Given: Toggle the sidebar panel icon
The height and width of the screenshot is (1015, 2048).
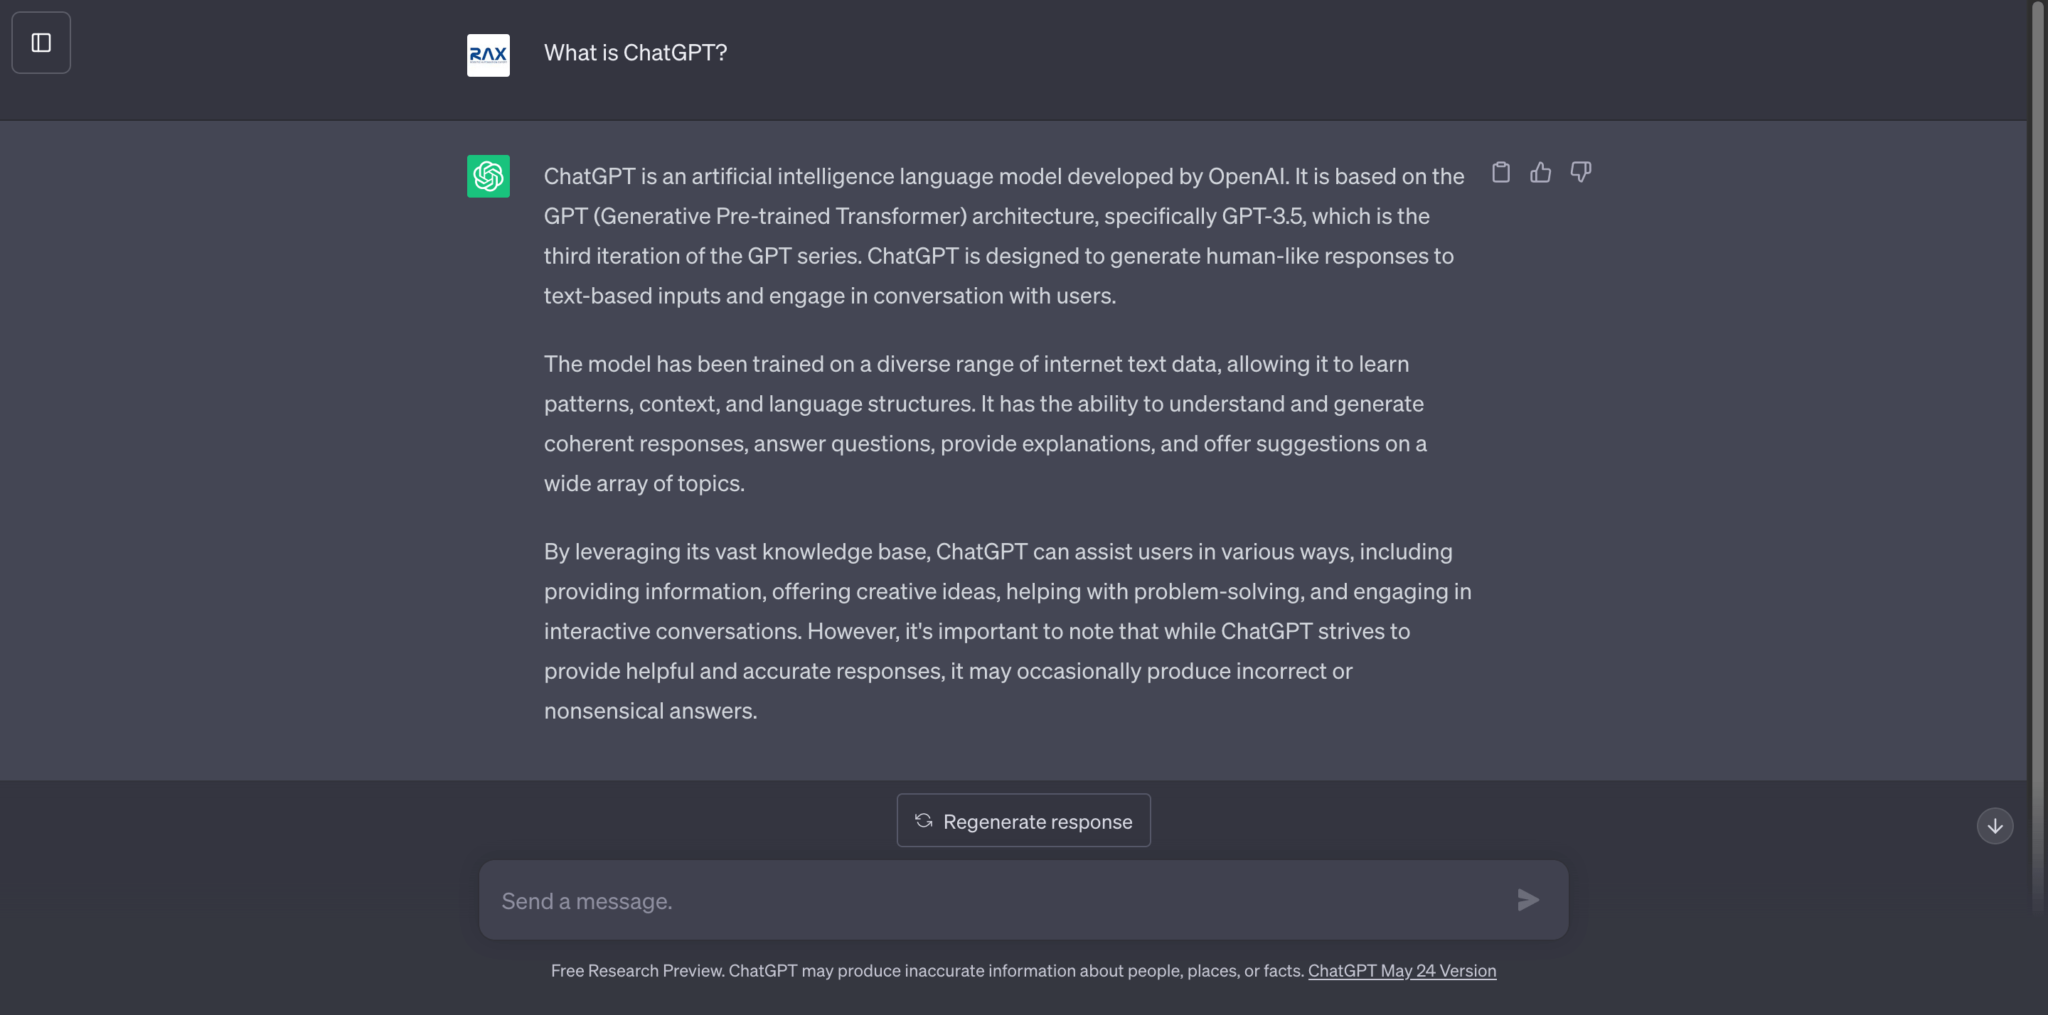Looking at the screenshot, I should [x=41, y=43].
